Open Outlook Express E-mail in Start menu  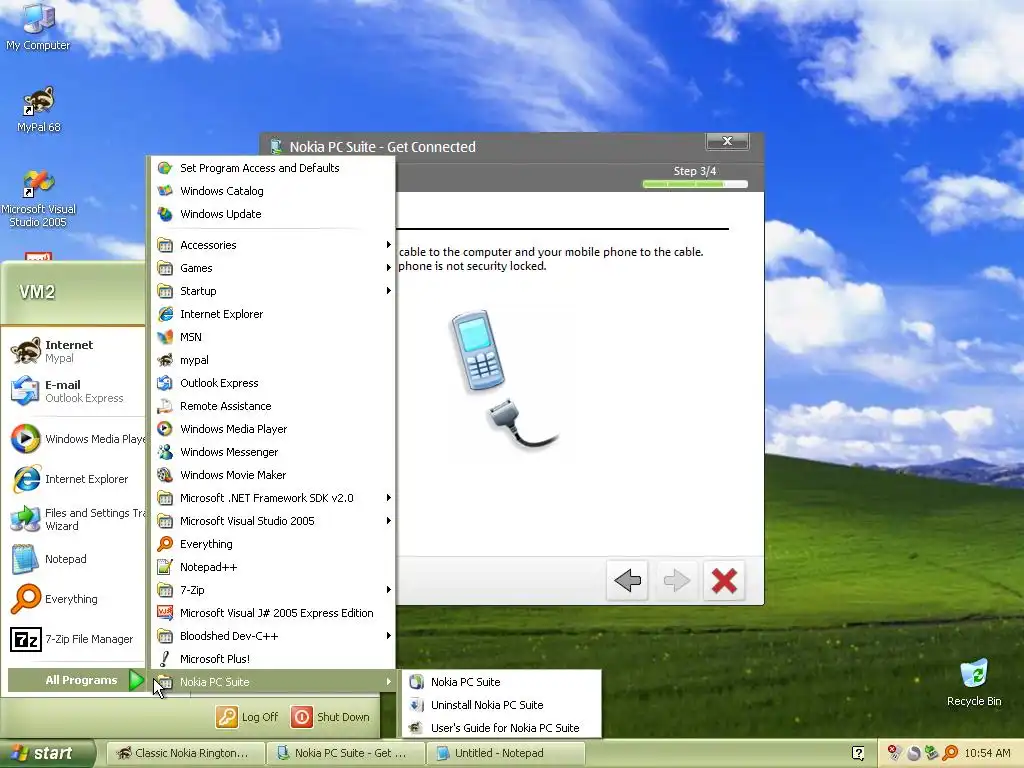[x=75, y=391]
